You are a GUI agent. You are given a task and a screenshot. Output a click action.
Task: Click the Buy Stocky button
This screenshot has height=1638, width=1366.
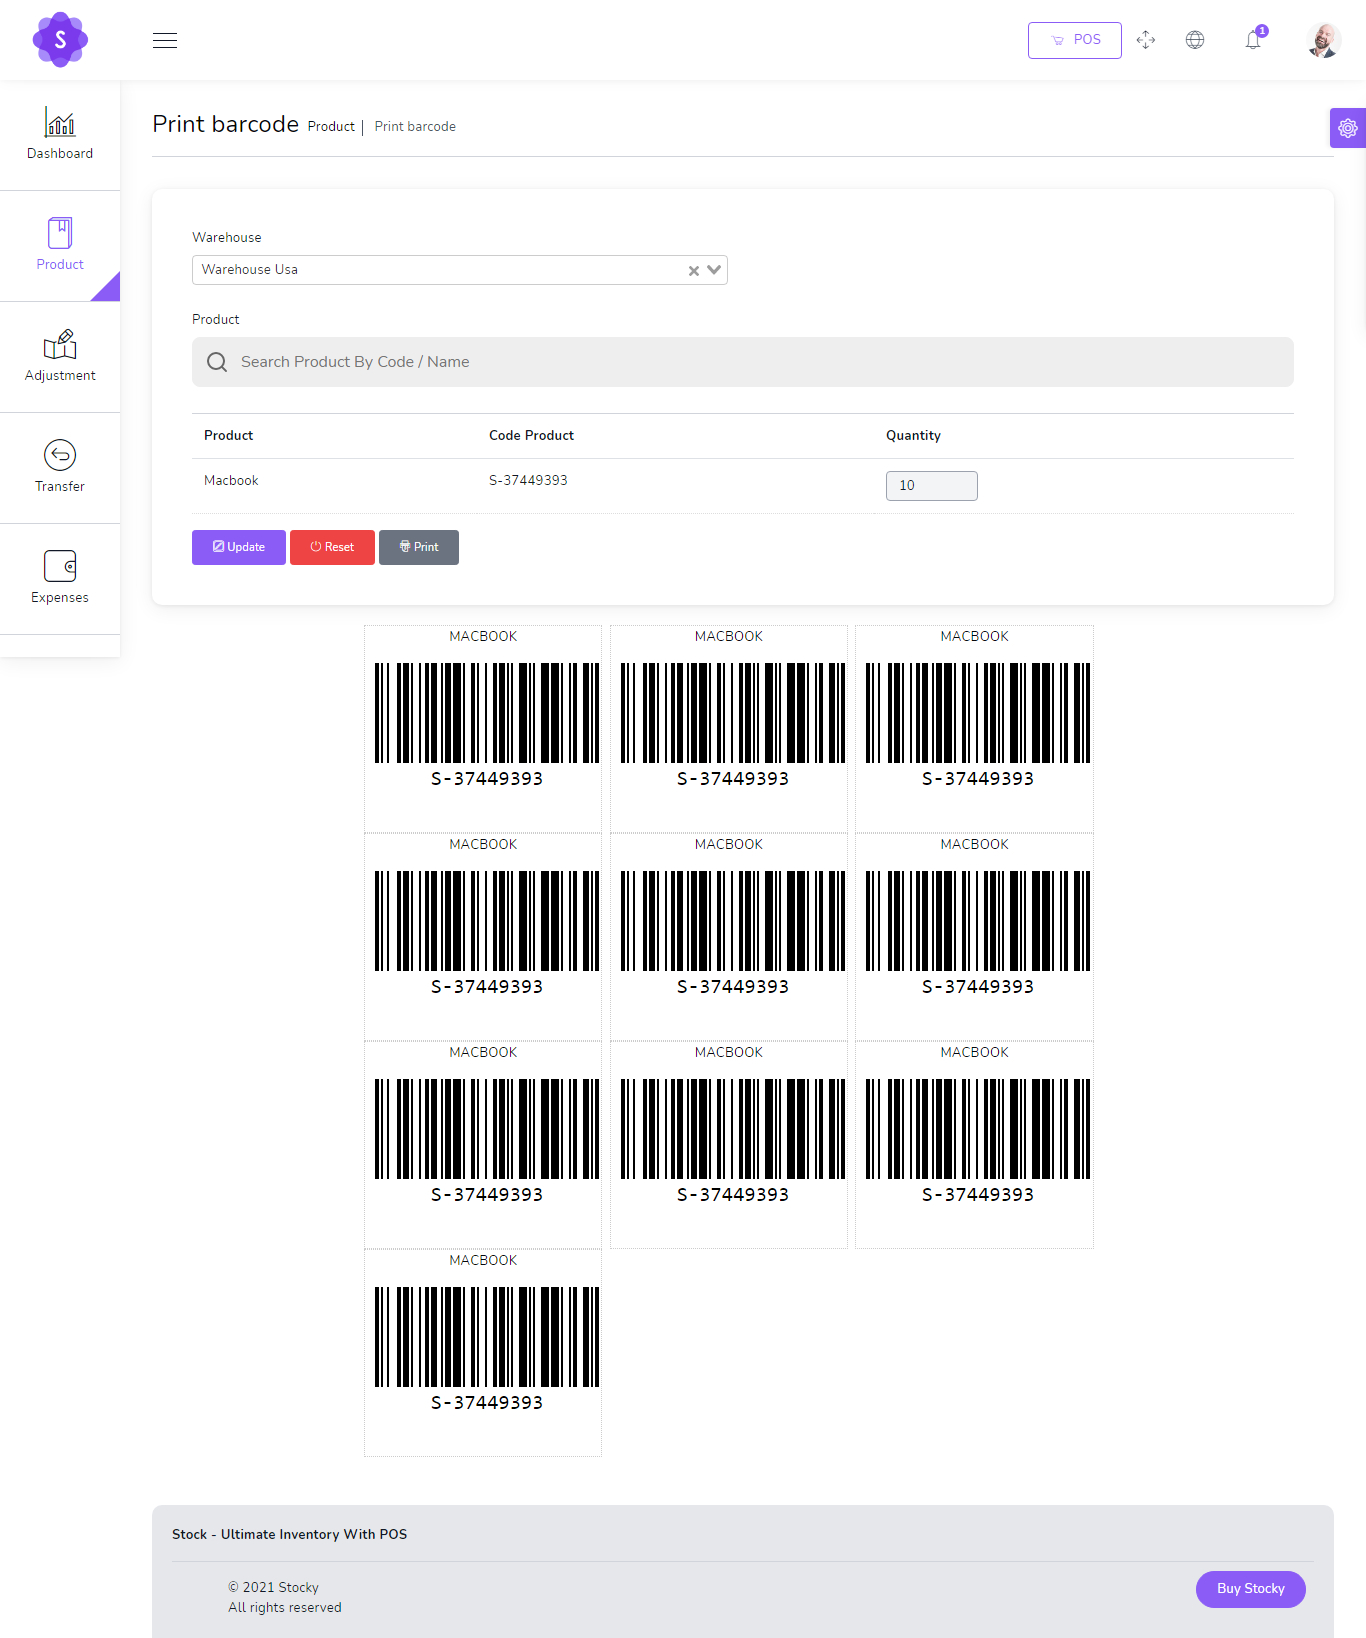(x=1250, y=1589)
